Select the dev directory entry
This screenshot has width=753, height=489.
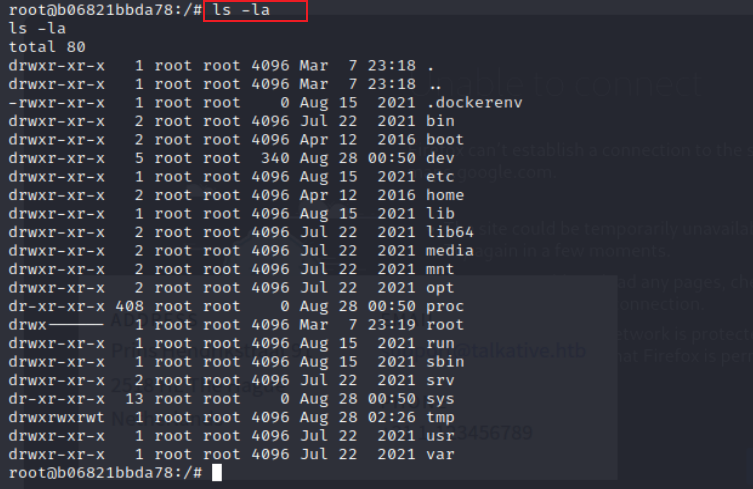(x=439, y=157)
